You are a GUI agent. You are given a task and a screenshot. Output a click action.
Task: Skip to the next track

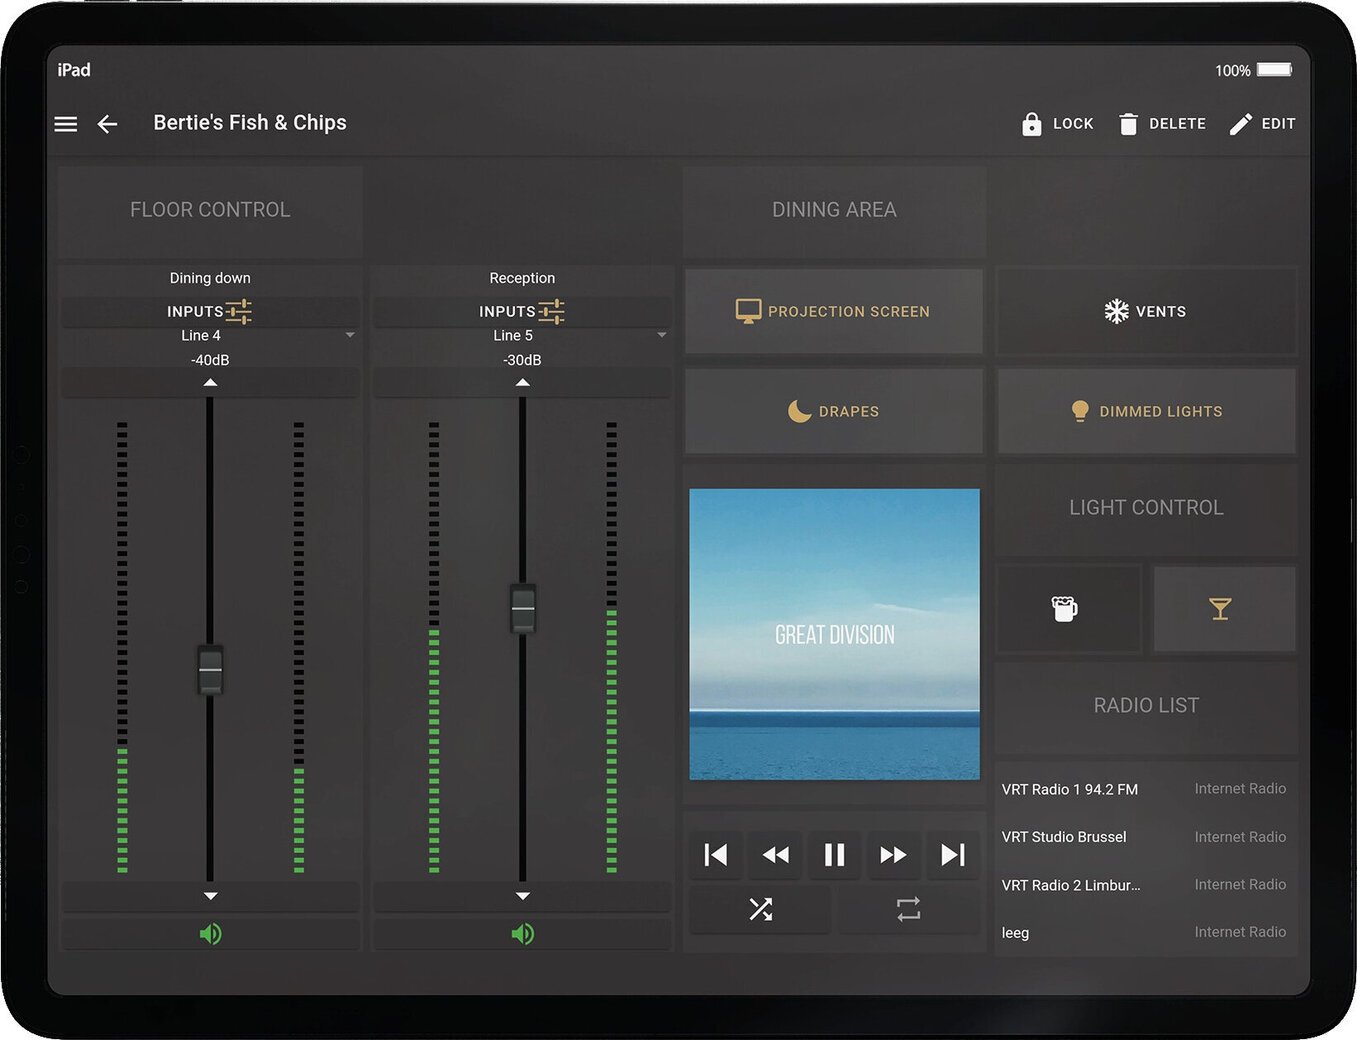pos(953,855)
